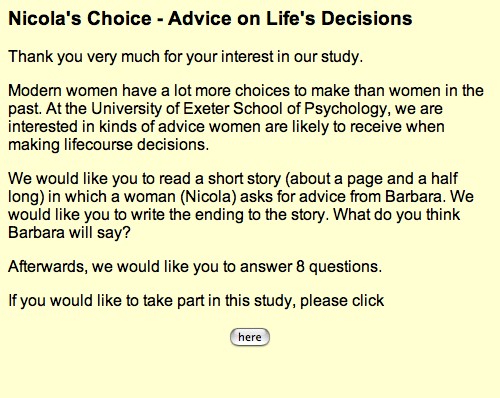Click 'Advice on Life's Decisions' in the title
Image resolution: width=500 pixels, height=398 pixels.
click(x=290, y=18)
